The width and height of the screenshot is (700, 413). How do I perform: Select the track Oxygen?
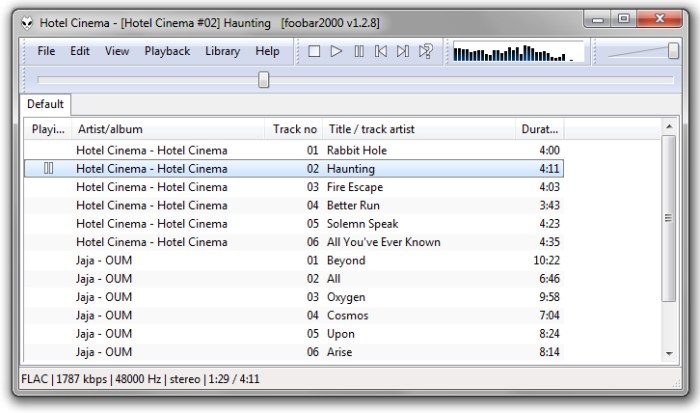(294, 296)
